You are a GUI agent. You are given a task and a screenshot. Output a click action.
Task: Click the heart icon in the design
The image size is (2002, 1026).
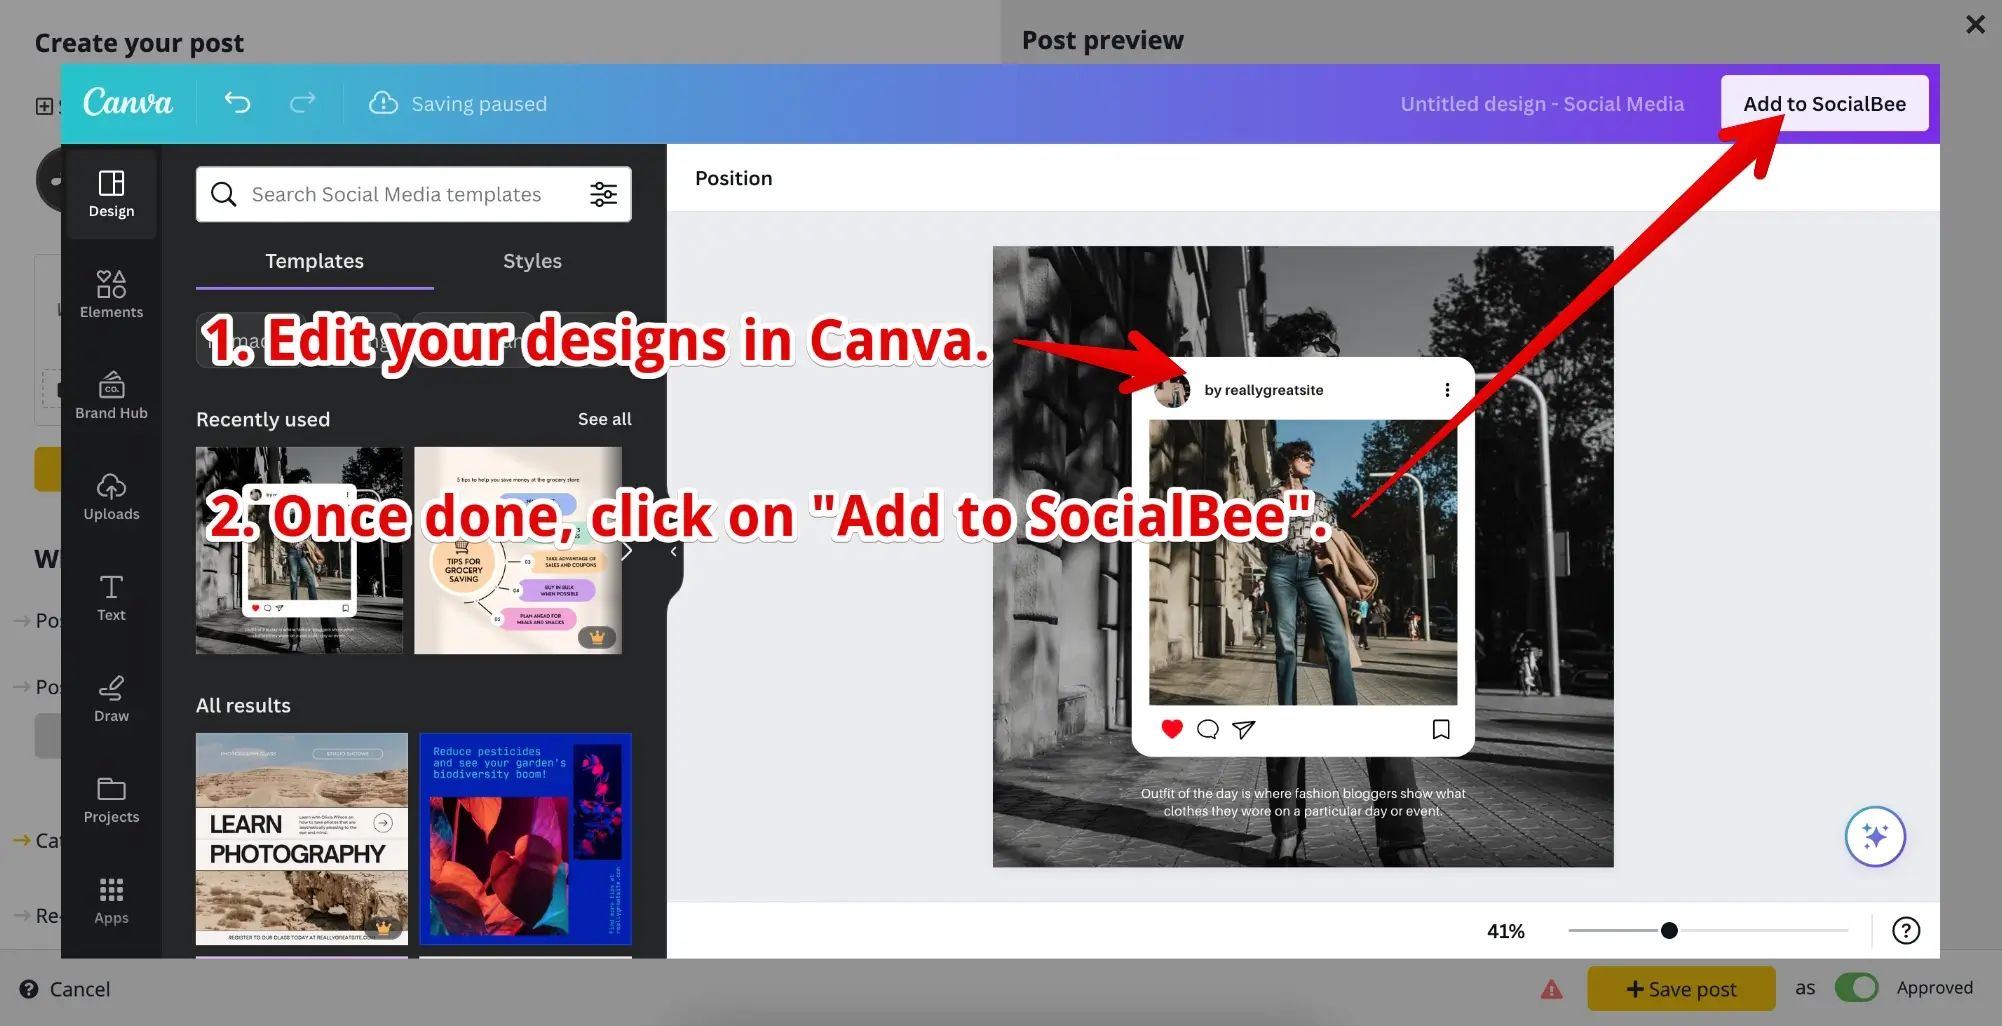click(1172, 729)
